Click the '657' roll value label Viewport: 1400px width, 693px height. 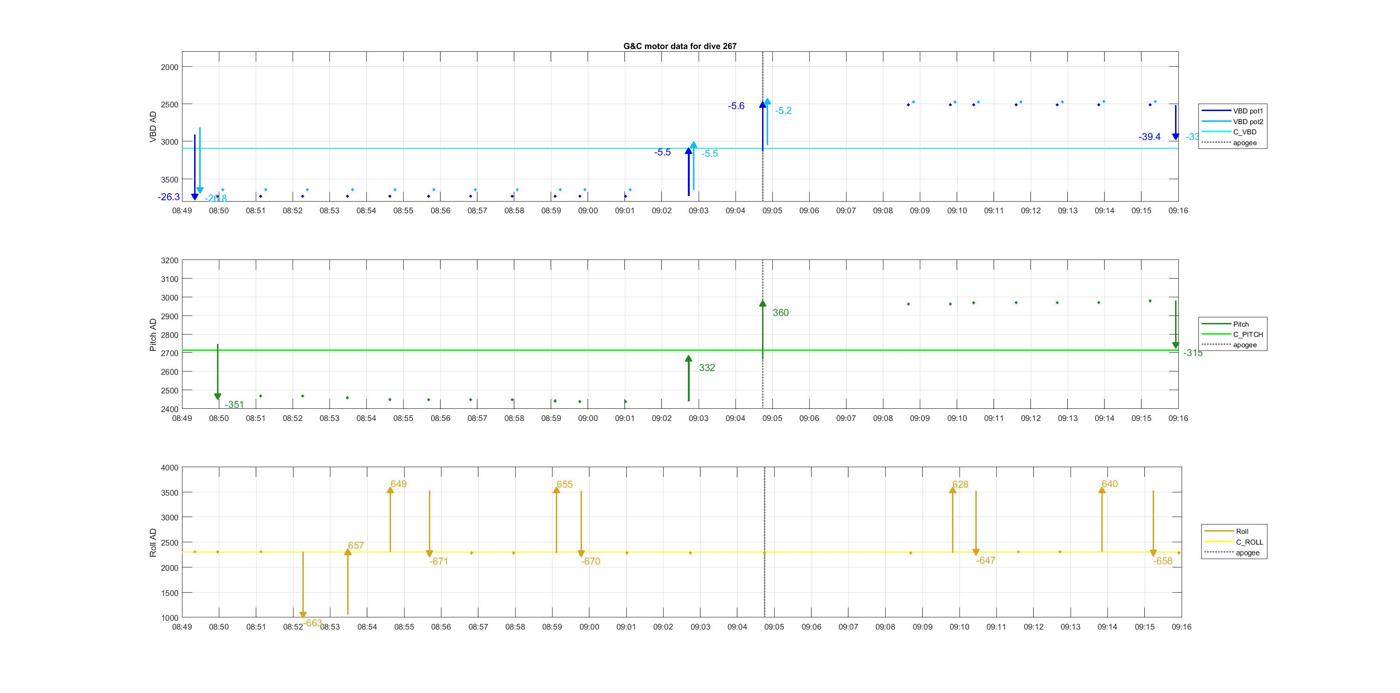click(356, 546)
